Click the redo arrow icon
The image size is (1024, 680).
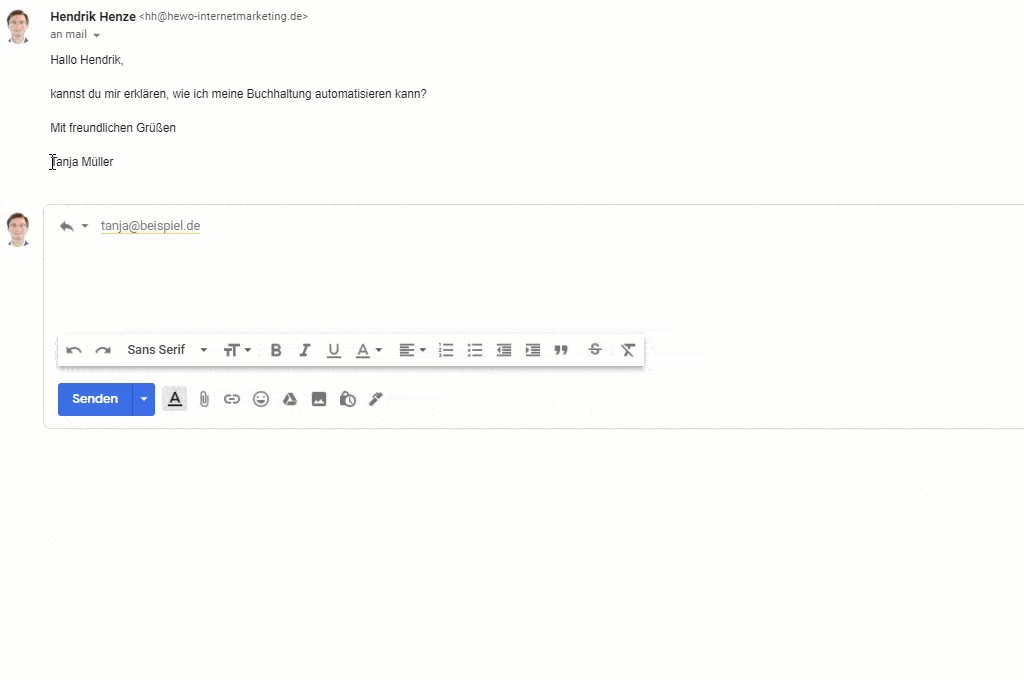[103, 350]
